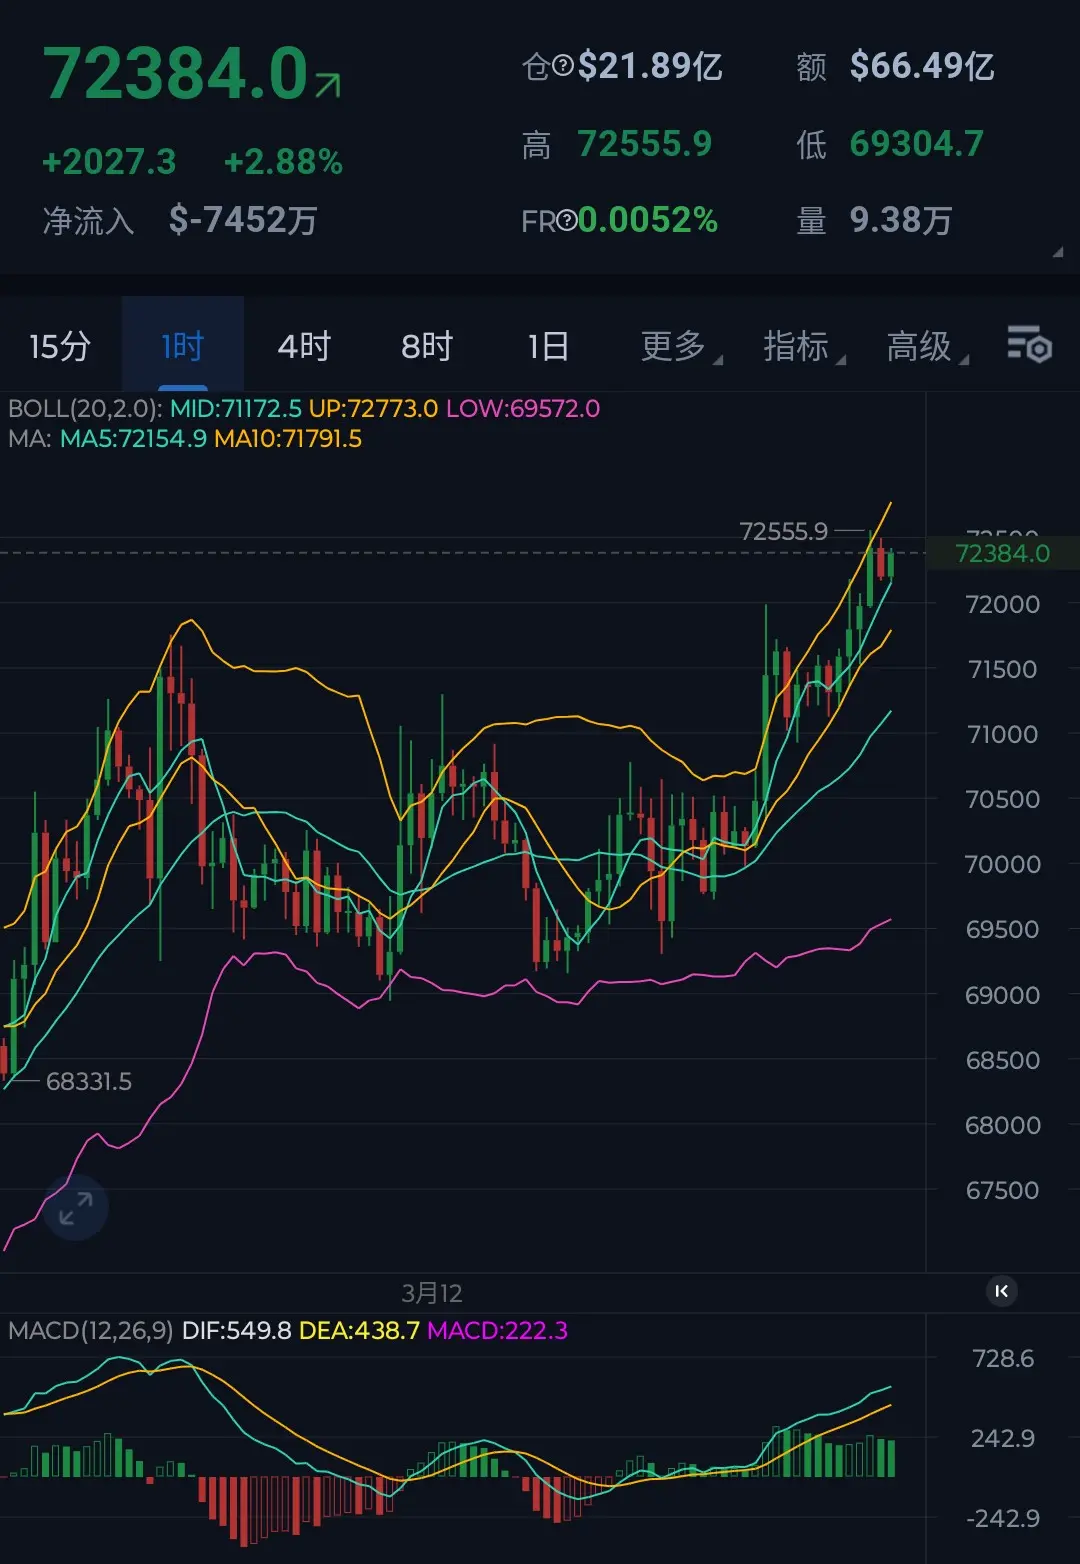The width and height of the screenshot is (1080, 1564).
Task: Tap turnover value $66.49亿
Action: pos(922,66)
